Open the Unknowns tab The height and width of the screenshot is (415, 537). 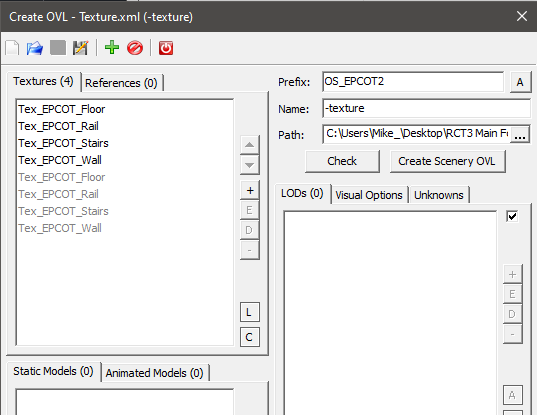(x=439, y=195)
